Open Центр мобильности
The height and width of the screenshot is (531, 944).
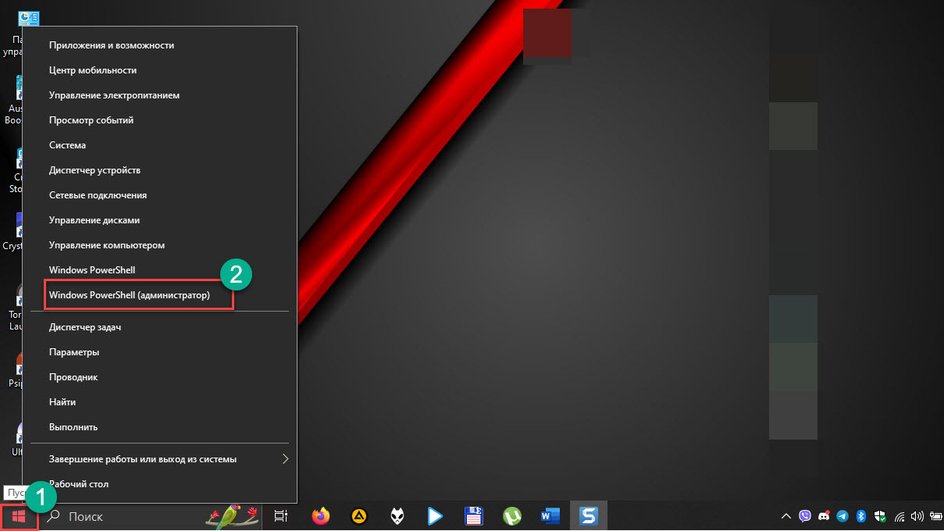coord(160,70)
